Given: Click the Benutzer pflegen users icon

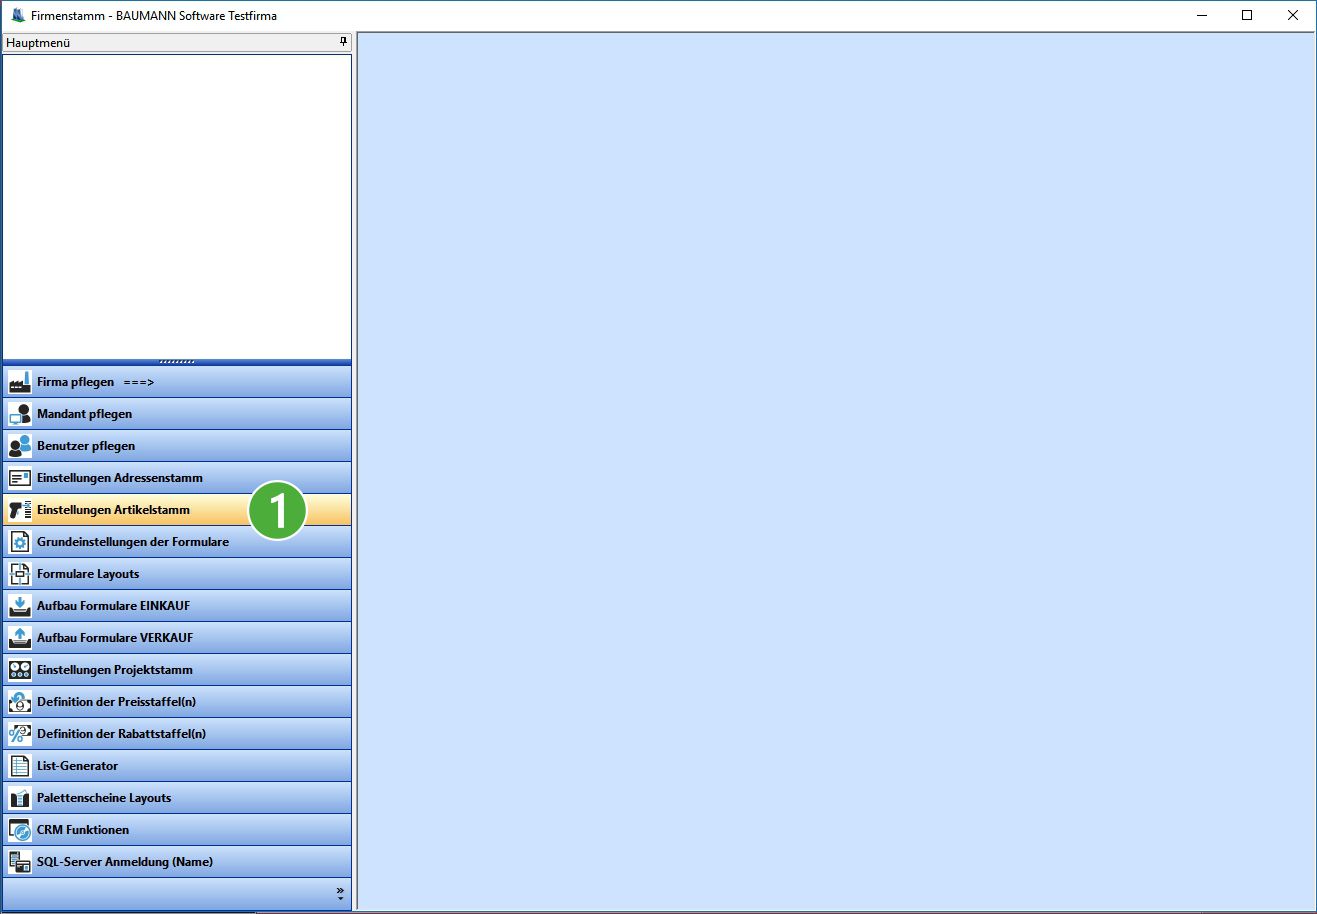Looking at the screenshot, I should click(x=20, y=446).
